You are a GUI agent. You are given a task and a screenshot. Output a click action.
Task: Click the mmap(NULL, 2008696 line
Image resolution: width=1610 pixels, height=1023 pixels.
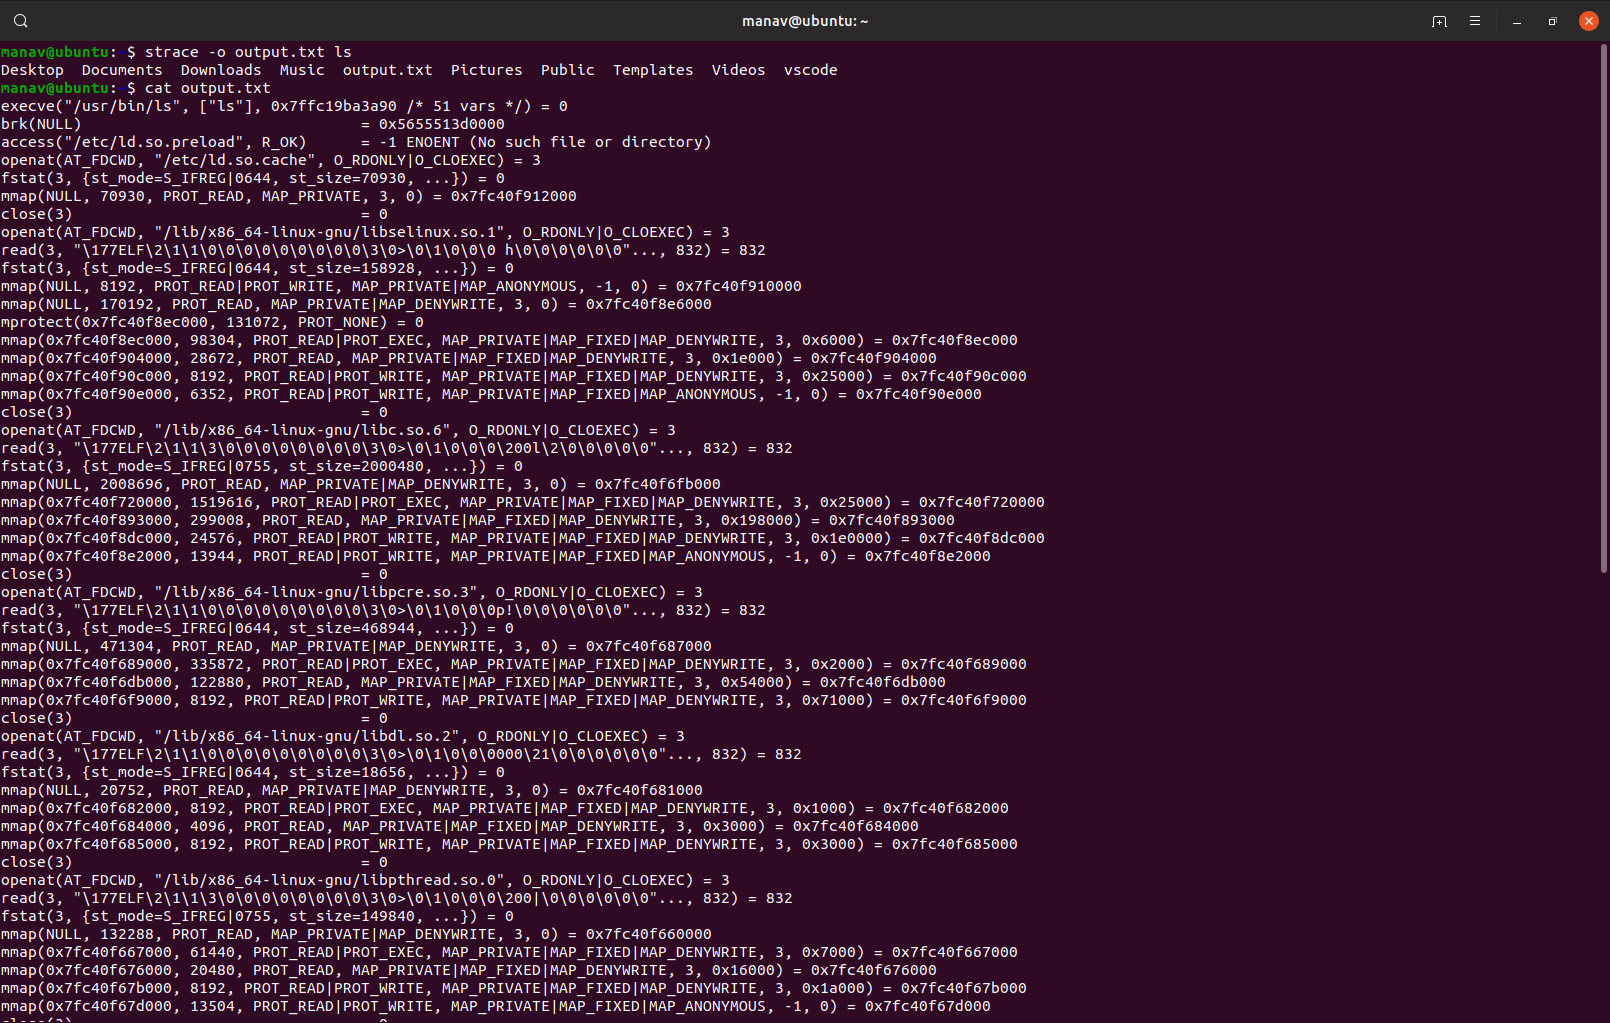click(x=361, y=484)
